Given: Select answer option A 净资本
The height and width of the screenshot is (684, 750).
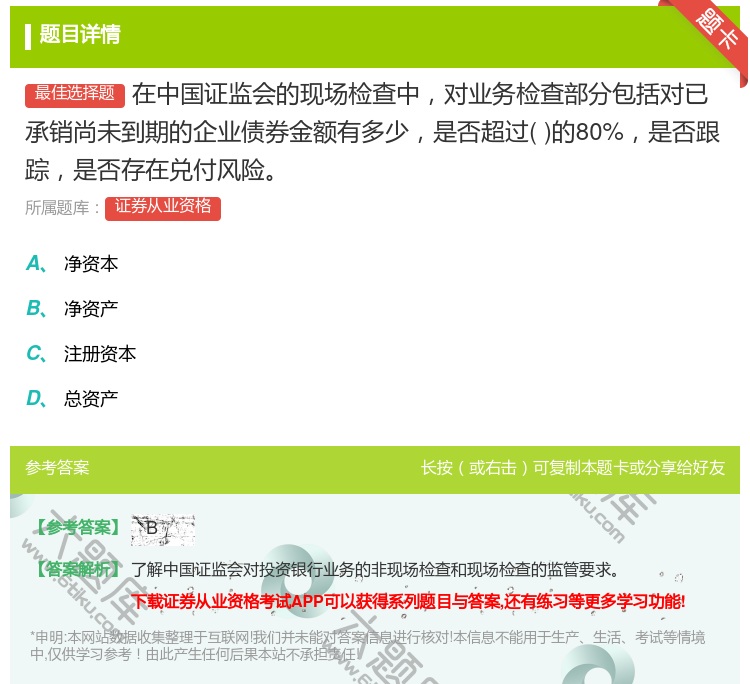Looking at the screenshot, I should [72, 264].
